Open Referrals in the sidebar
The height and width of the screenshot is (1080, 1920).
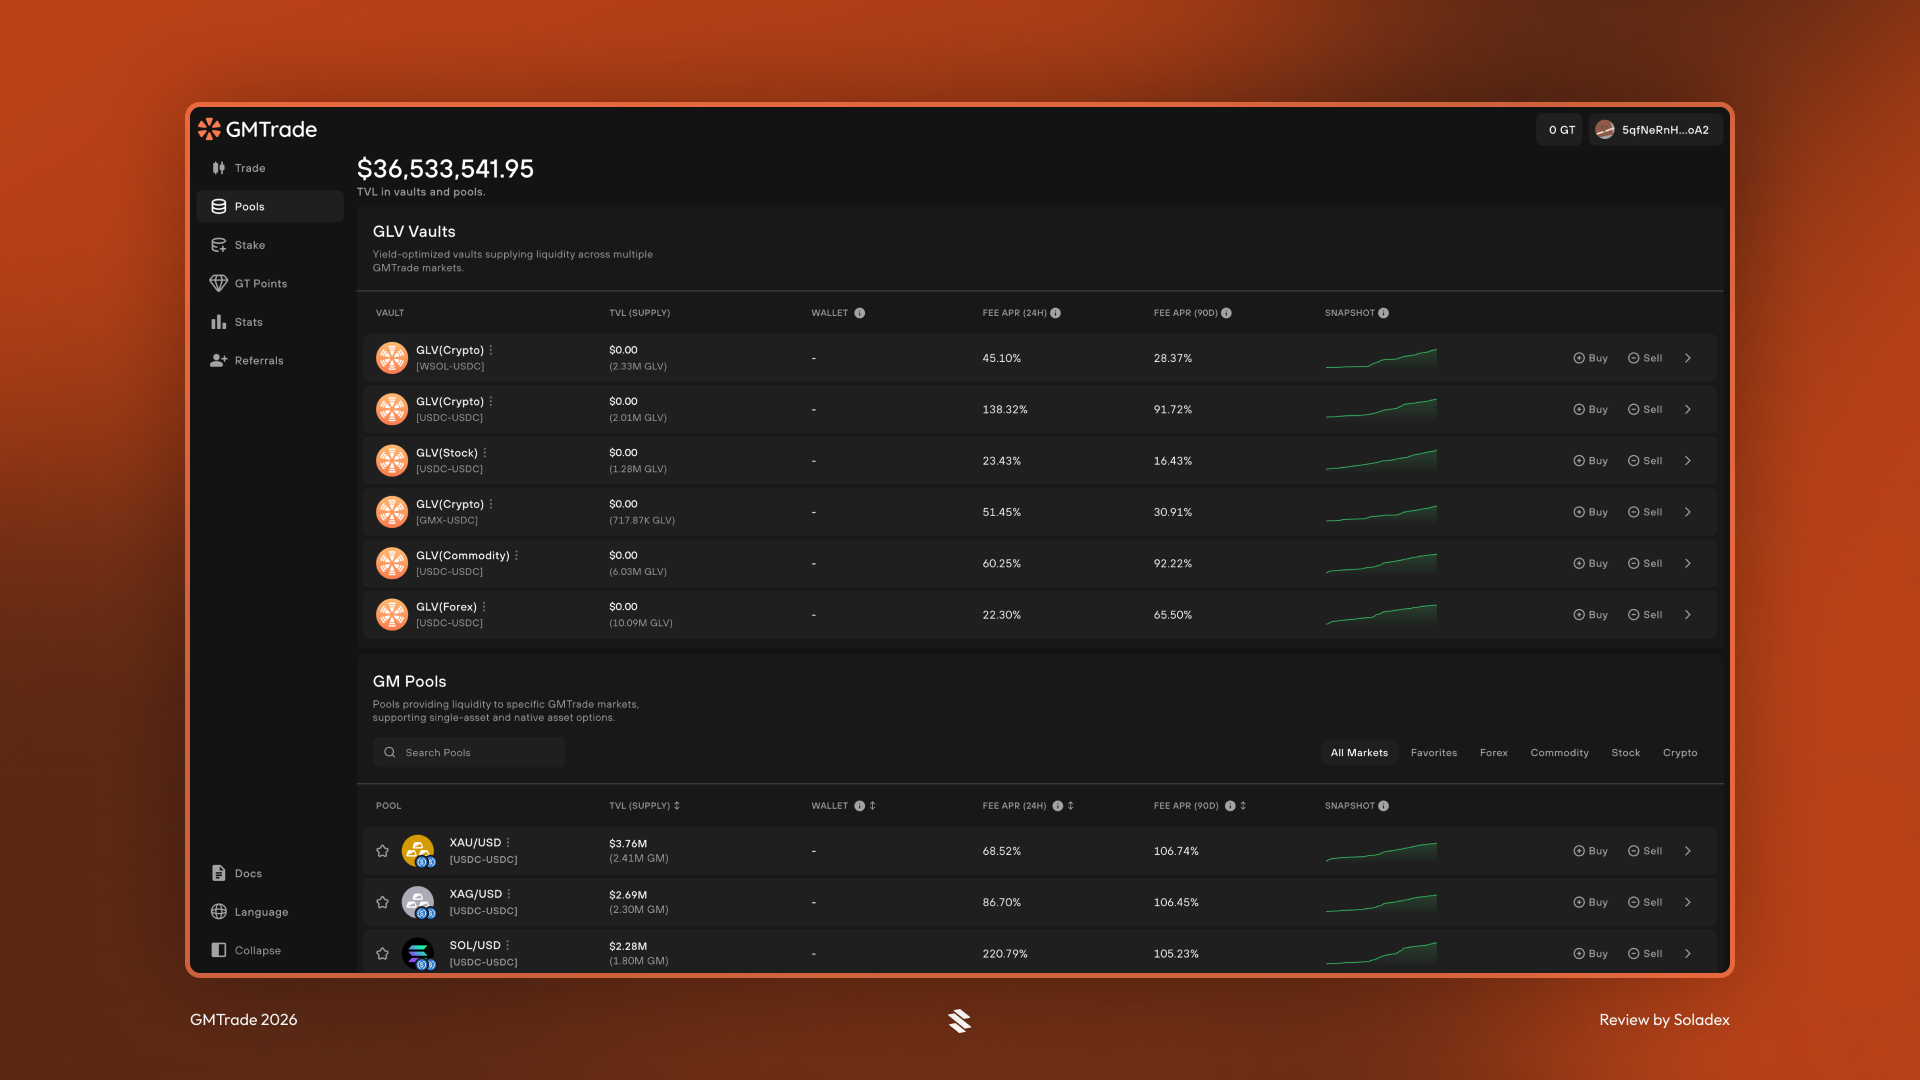pos(247,360)
